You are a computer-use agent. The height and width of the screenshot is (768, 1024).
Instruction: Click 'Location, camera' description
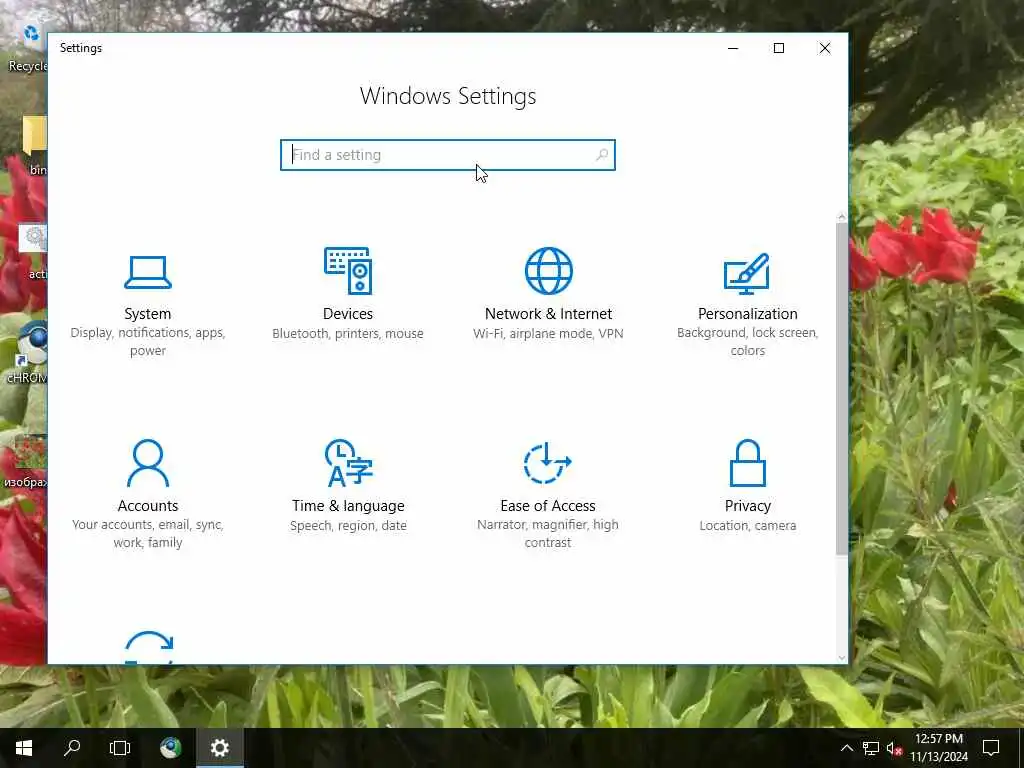[747, 525]
